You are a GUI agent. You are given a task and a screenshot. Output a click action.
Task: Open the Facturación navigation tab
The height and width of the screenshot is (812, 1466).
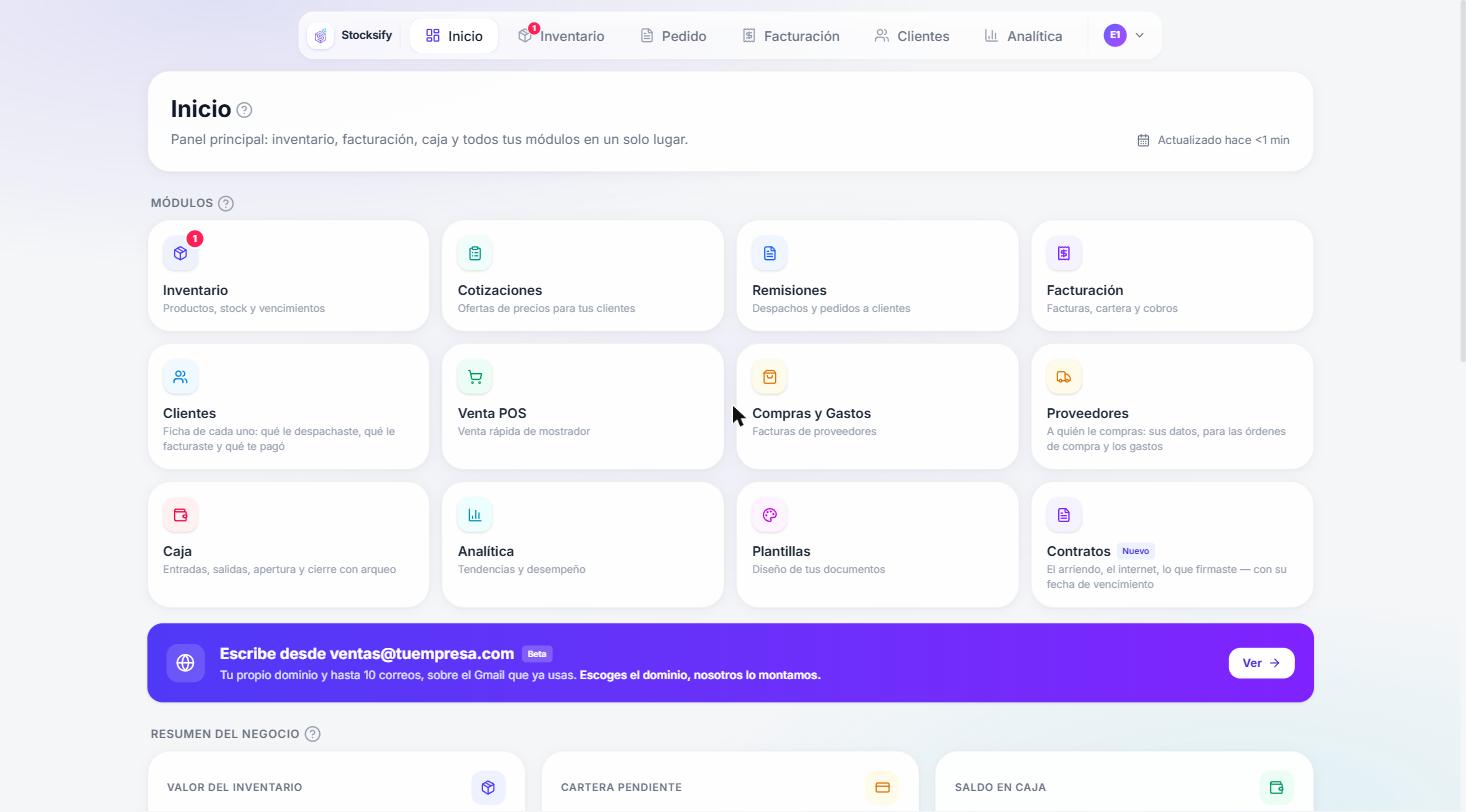(790, 36)
